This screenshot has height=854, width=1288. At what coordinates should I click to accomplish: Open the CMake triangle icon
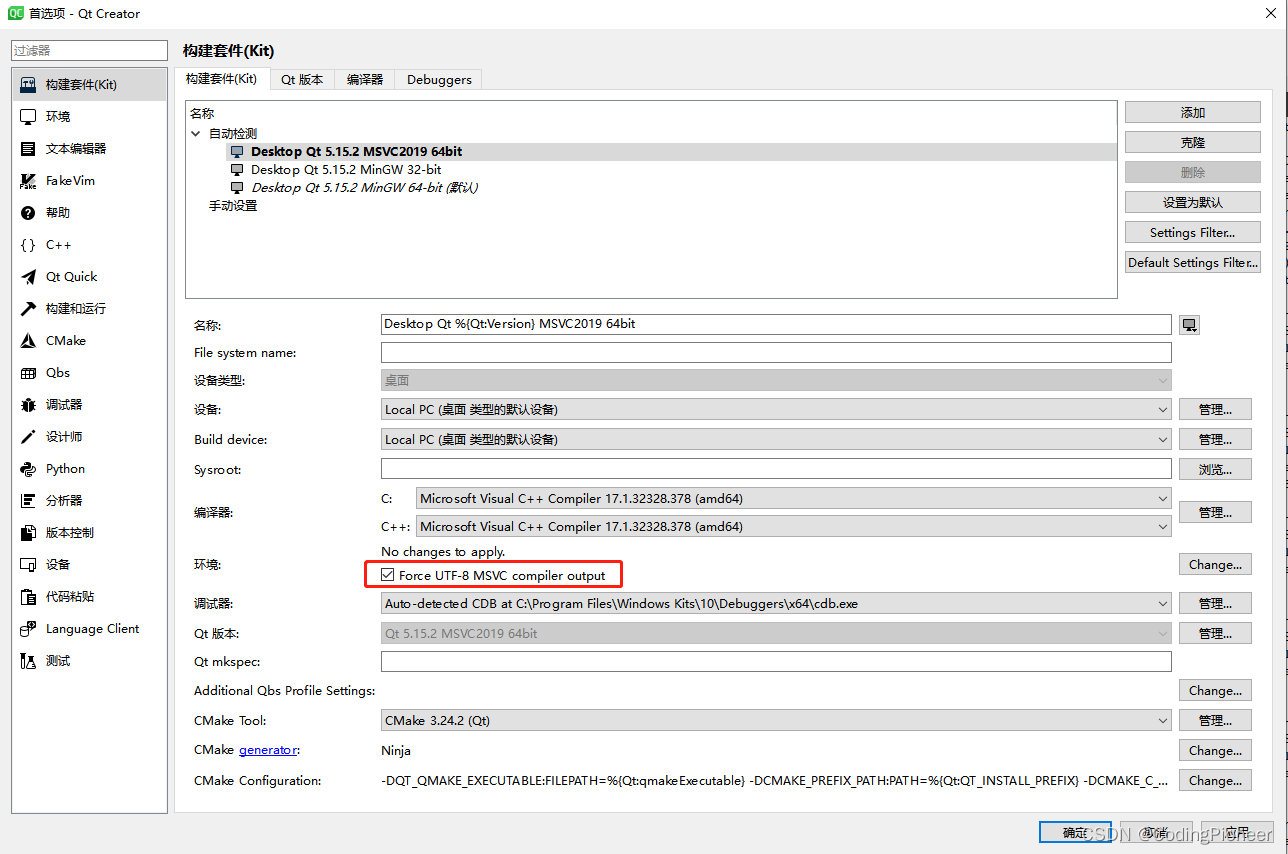click(x=28, y=341)
